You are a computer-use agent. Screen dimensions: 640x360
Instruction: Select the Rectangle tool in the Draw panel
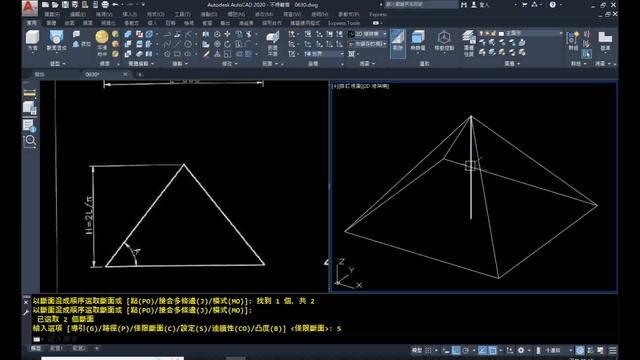tap(177, 54)
